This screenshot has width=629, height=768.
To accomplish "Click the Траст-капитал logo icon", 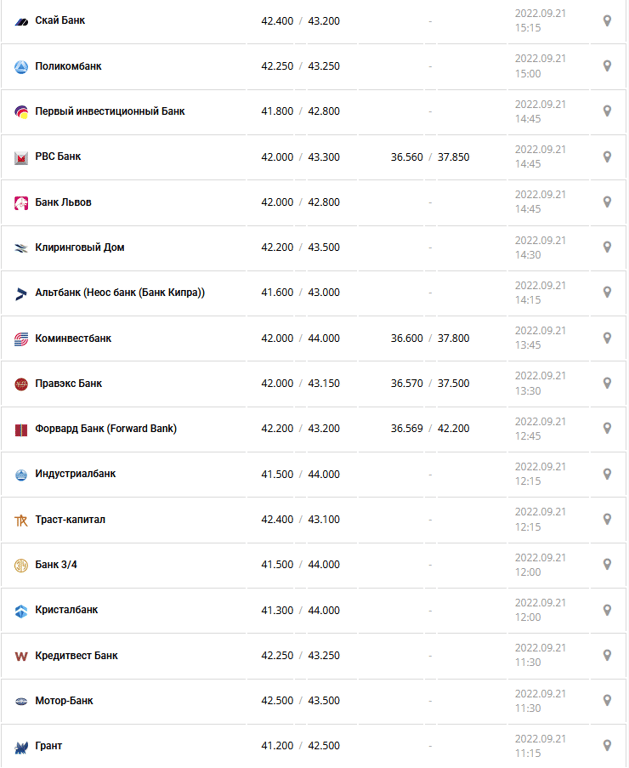I will click(21, 520).
